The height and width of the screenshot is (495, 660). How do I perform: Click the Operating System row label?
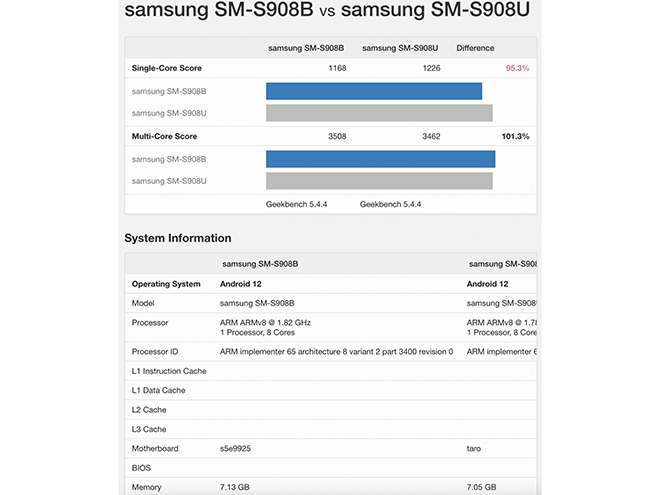click(166, 284)
